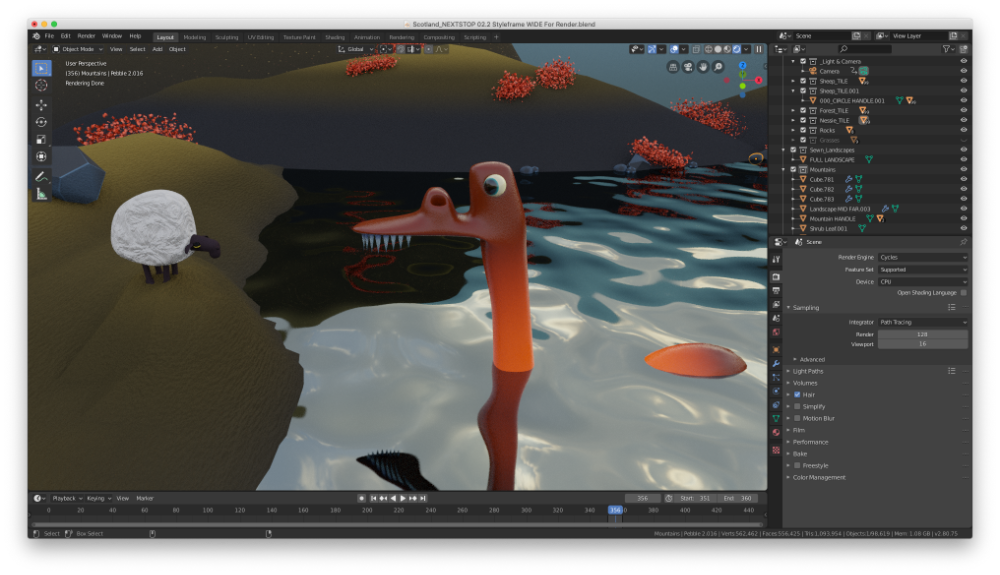Open the Render menu
The width and height of the screenshot is (1000, 575).
87,36
